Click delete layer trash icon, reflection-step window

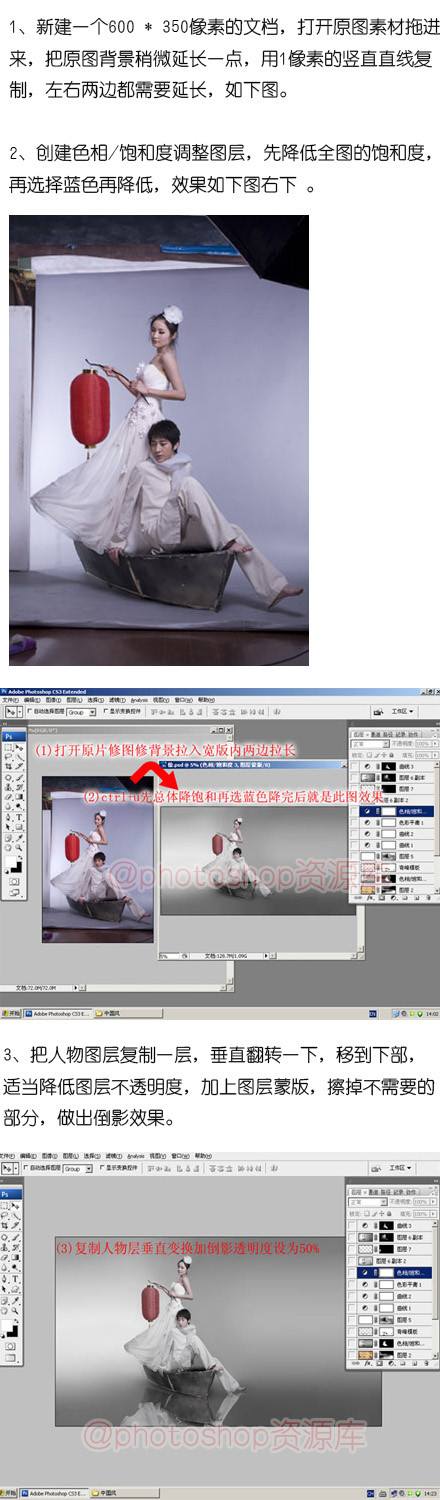point(426,1363)
